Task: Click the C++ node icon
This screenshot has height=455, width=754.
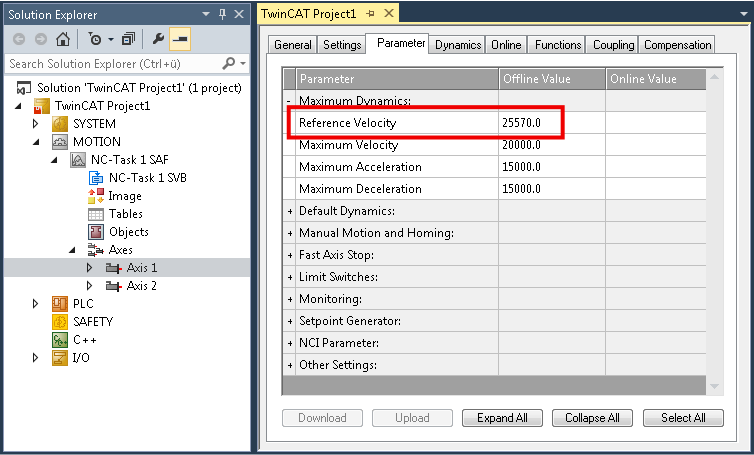Action: pyautogui.click(x=60, y=340)
